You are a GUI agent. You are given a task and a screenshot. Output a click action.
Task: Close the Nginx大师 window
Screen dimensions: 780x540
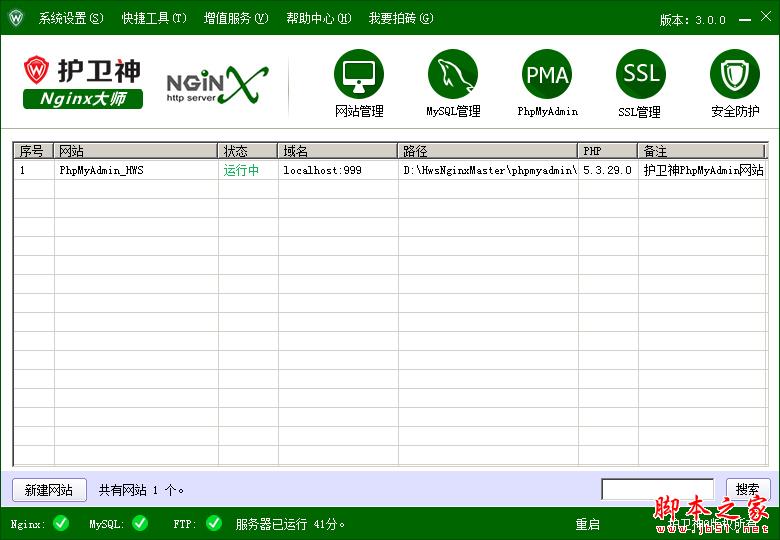[x=766, y=16]
